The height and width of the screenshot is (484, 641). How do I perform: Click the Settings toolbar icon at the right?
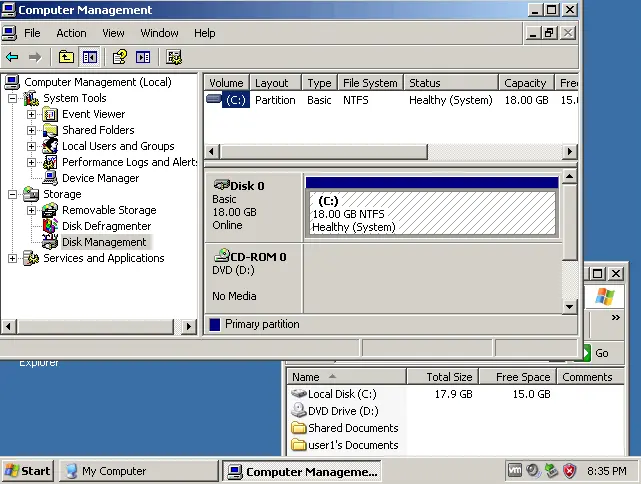click(x=174, y=57)
